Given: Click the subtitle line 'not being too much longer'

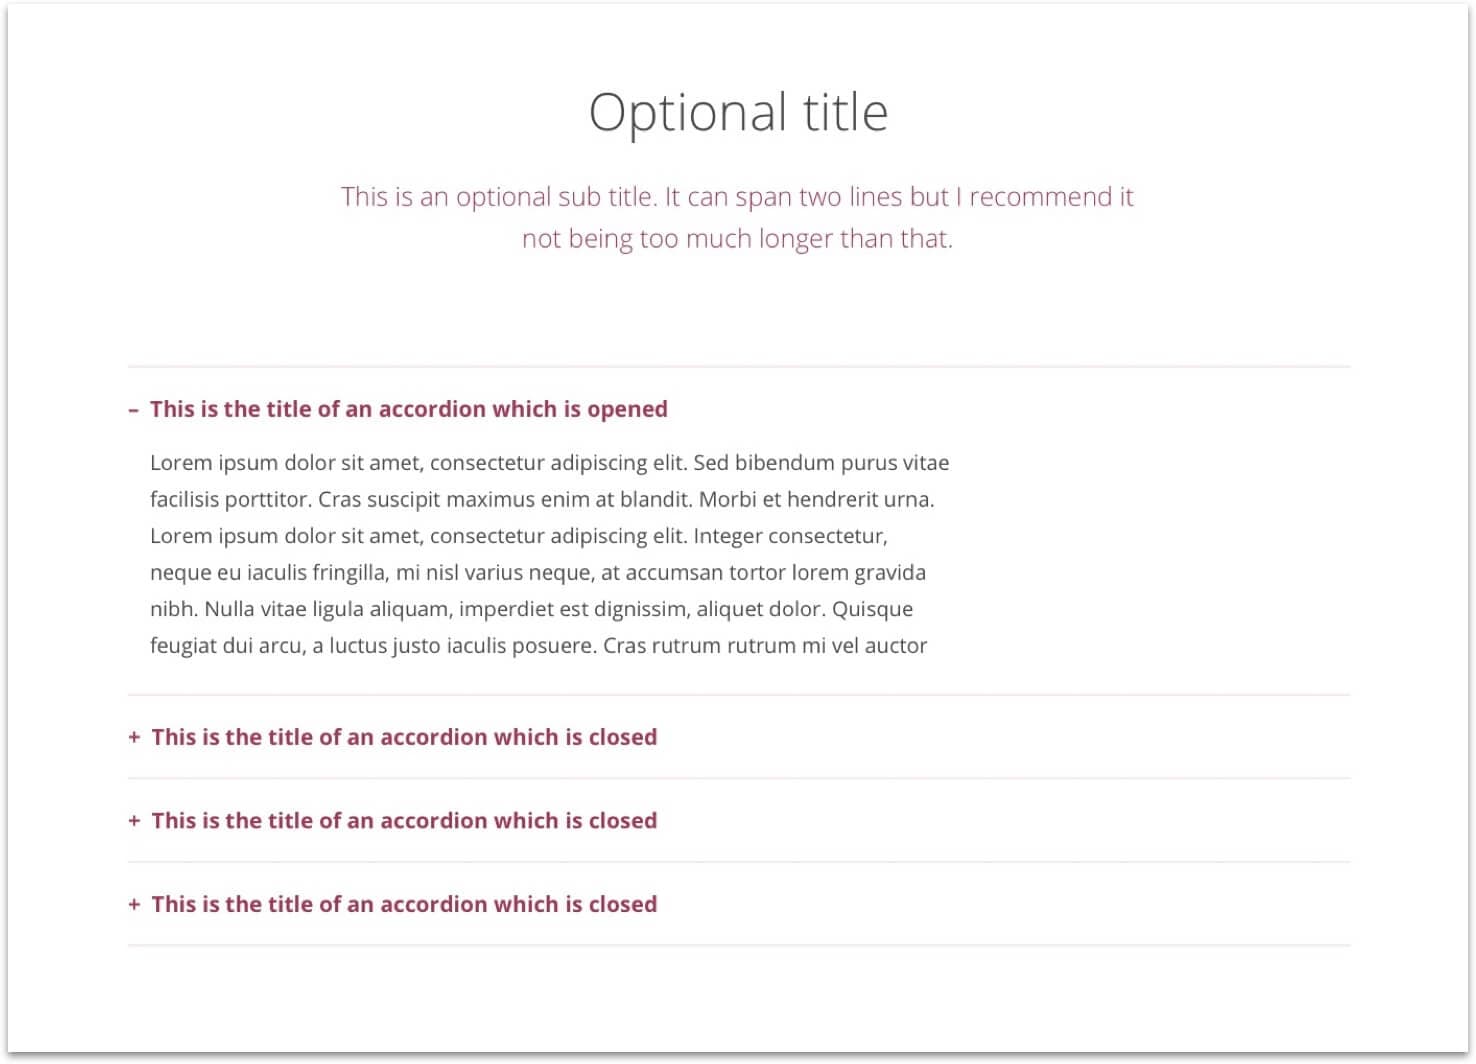Looking at the screenshot, I should point(737,239).
